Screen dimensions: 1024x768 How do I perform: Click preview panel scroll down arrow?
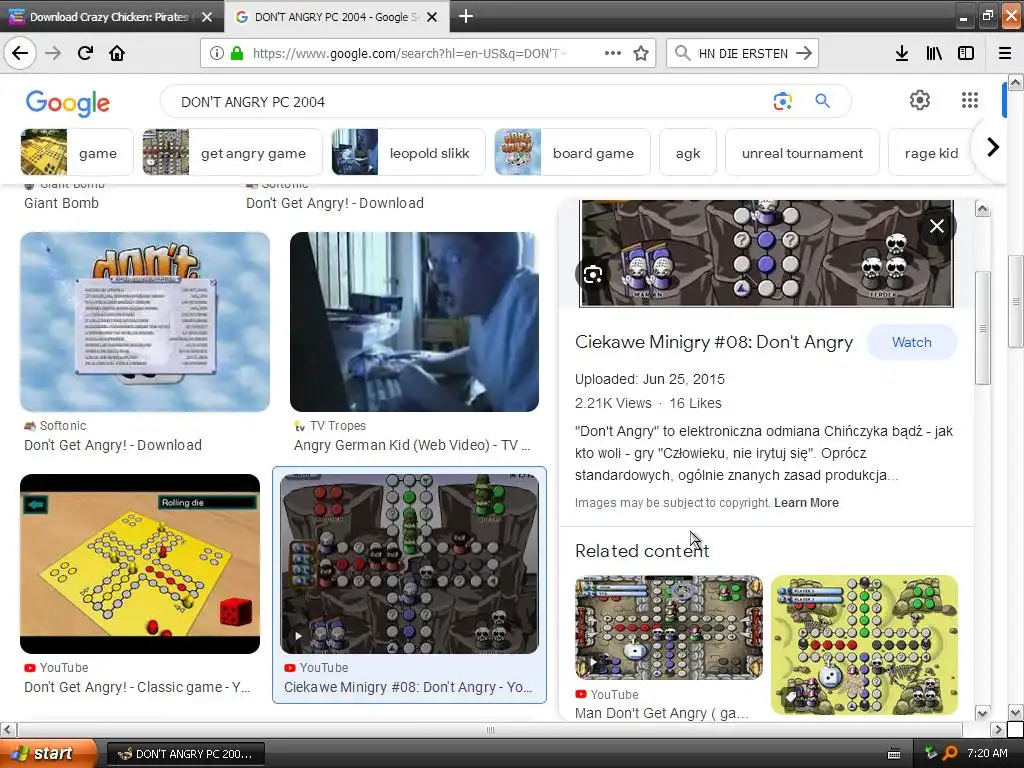pos(982,712)
